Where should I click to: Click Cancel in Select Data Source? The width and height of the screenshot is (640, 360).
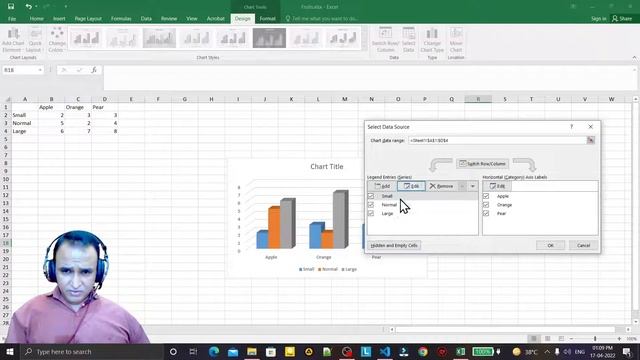click(583, 245)
